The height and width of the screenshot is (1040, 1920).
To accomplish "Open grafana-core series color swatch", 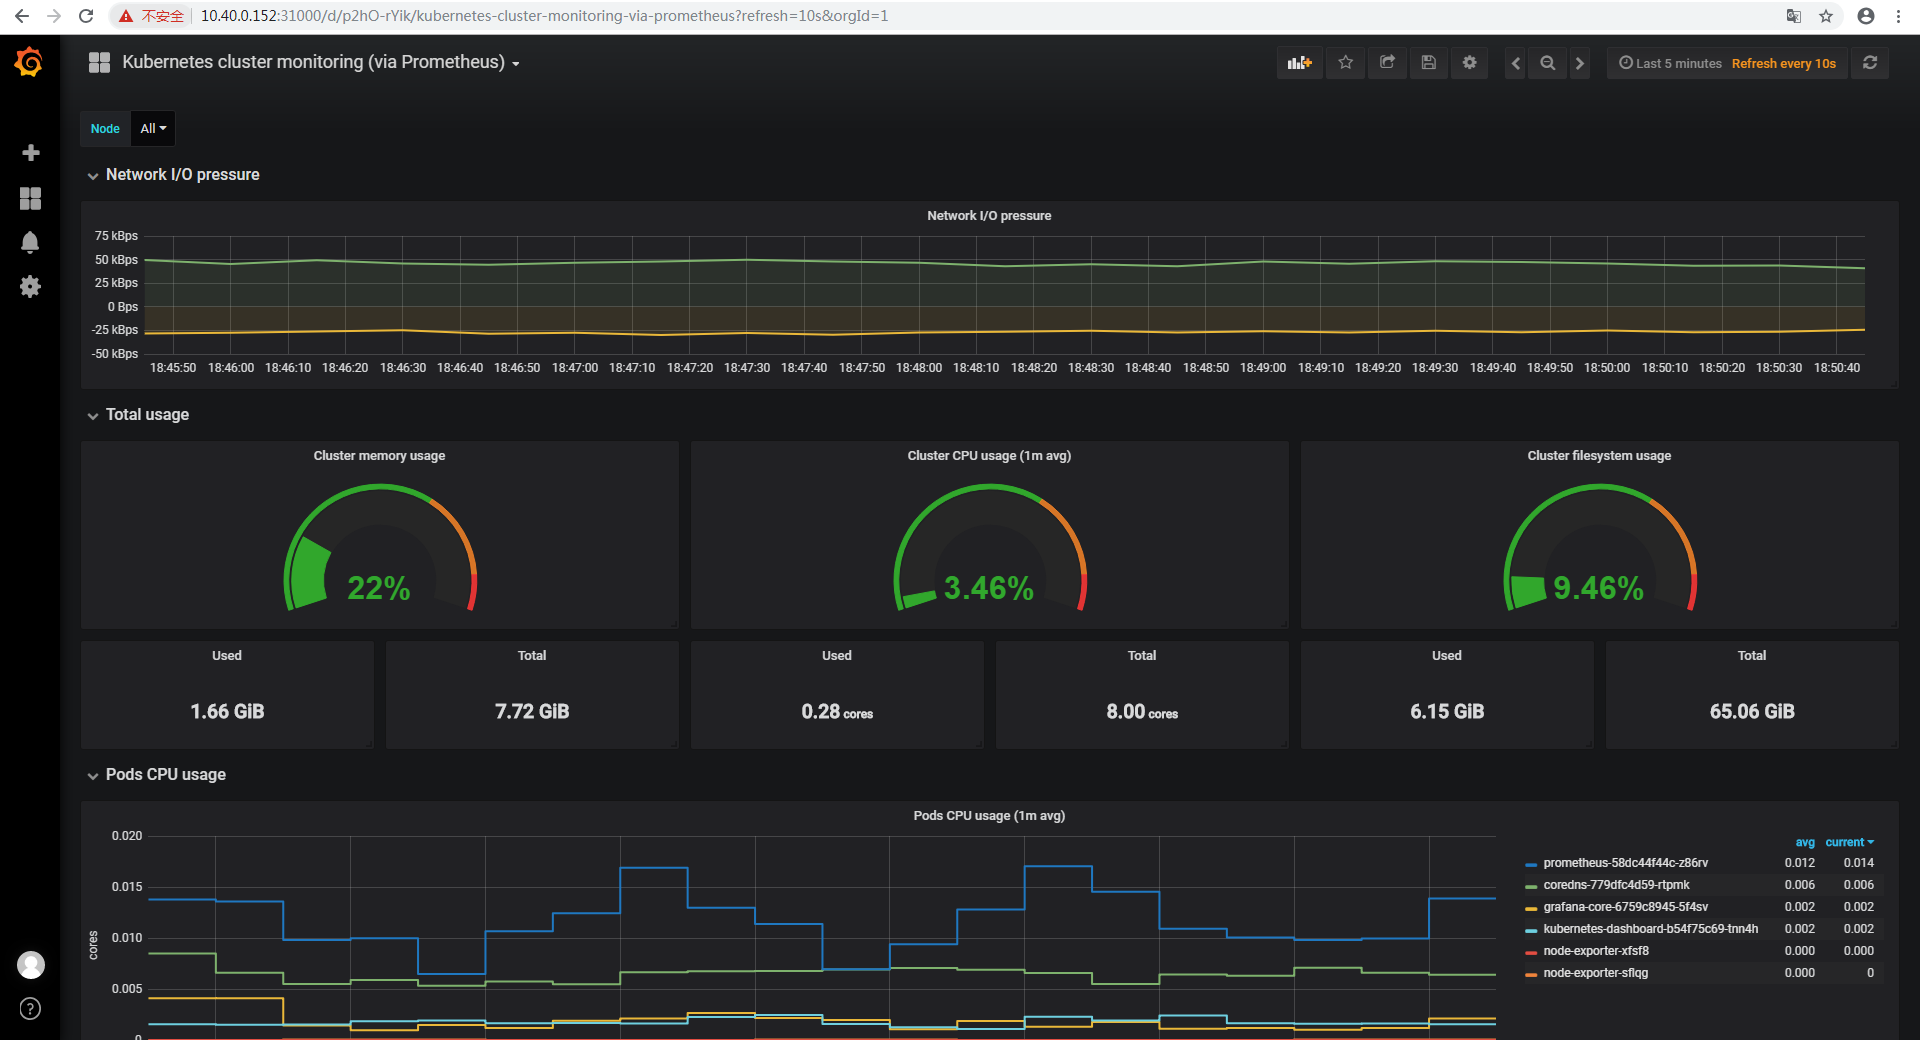I will [x=1531, y=908].
